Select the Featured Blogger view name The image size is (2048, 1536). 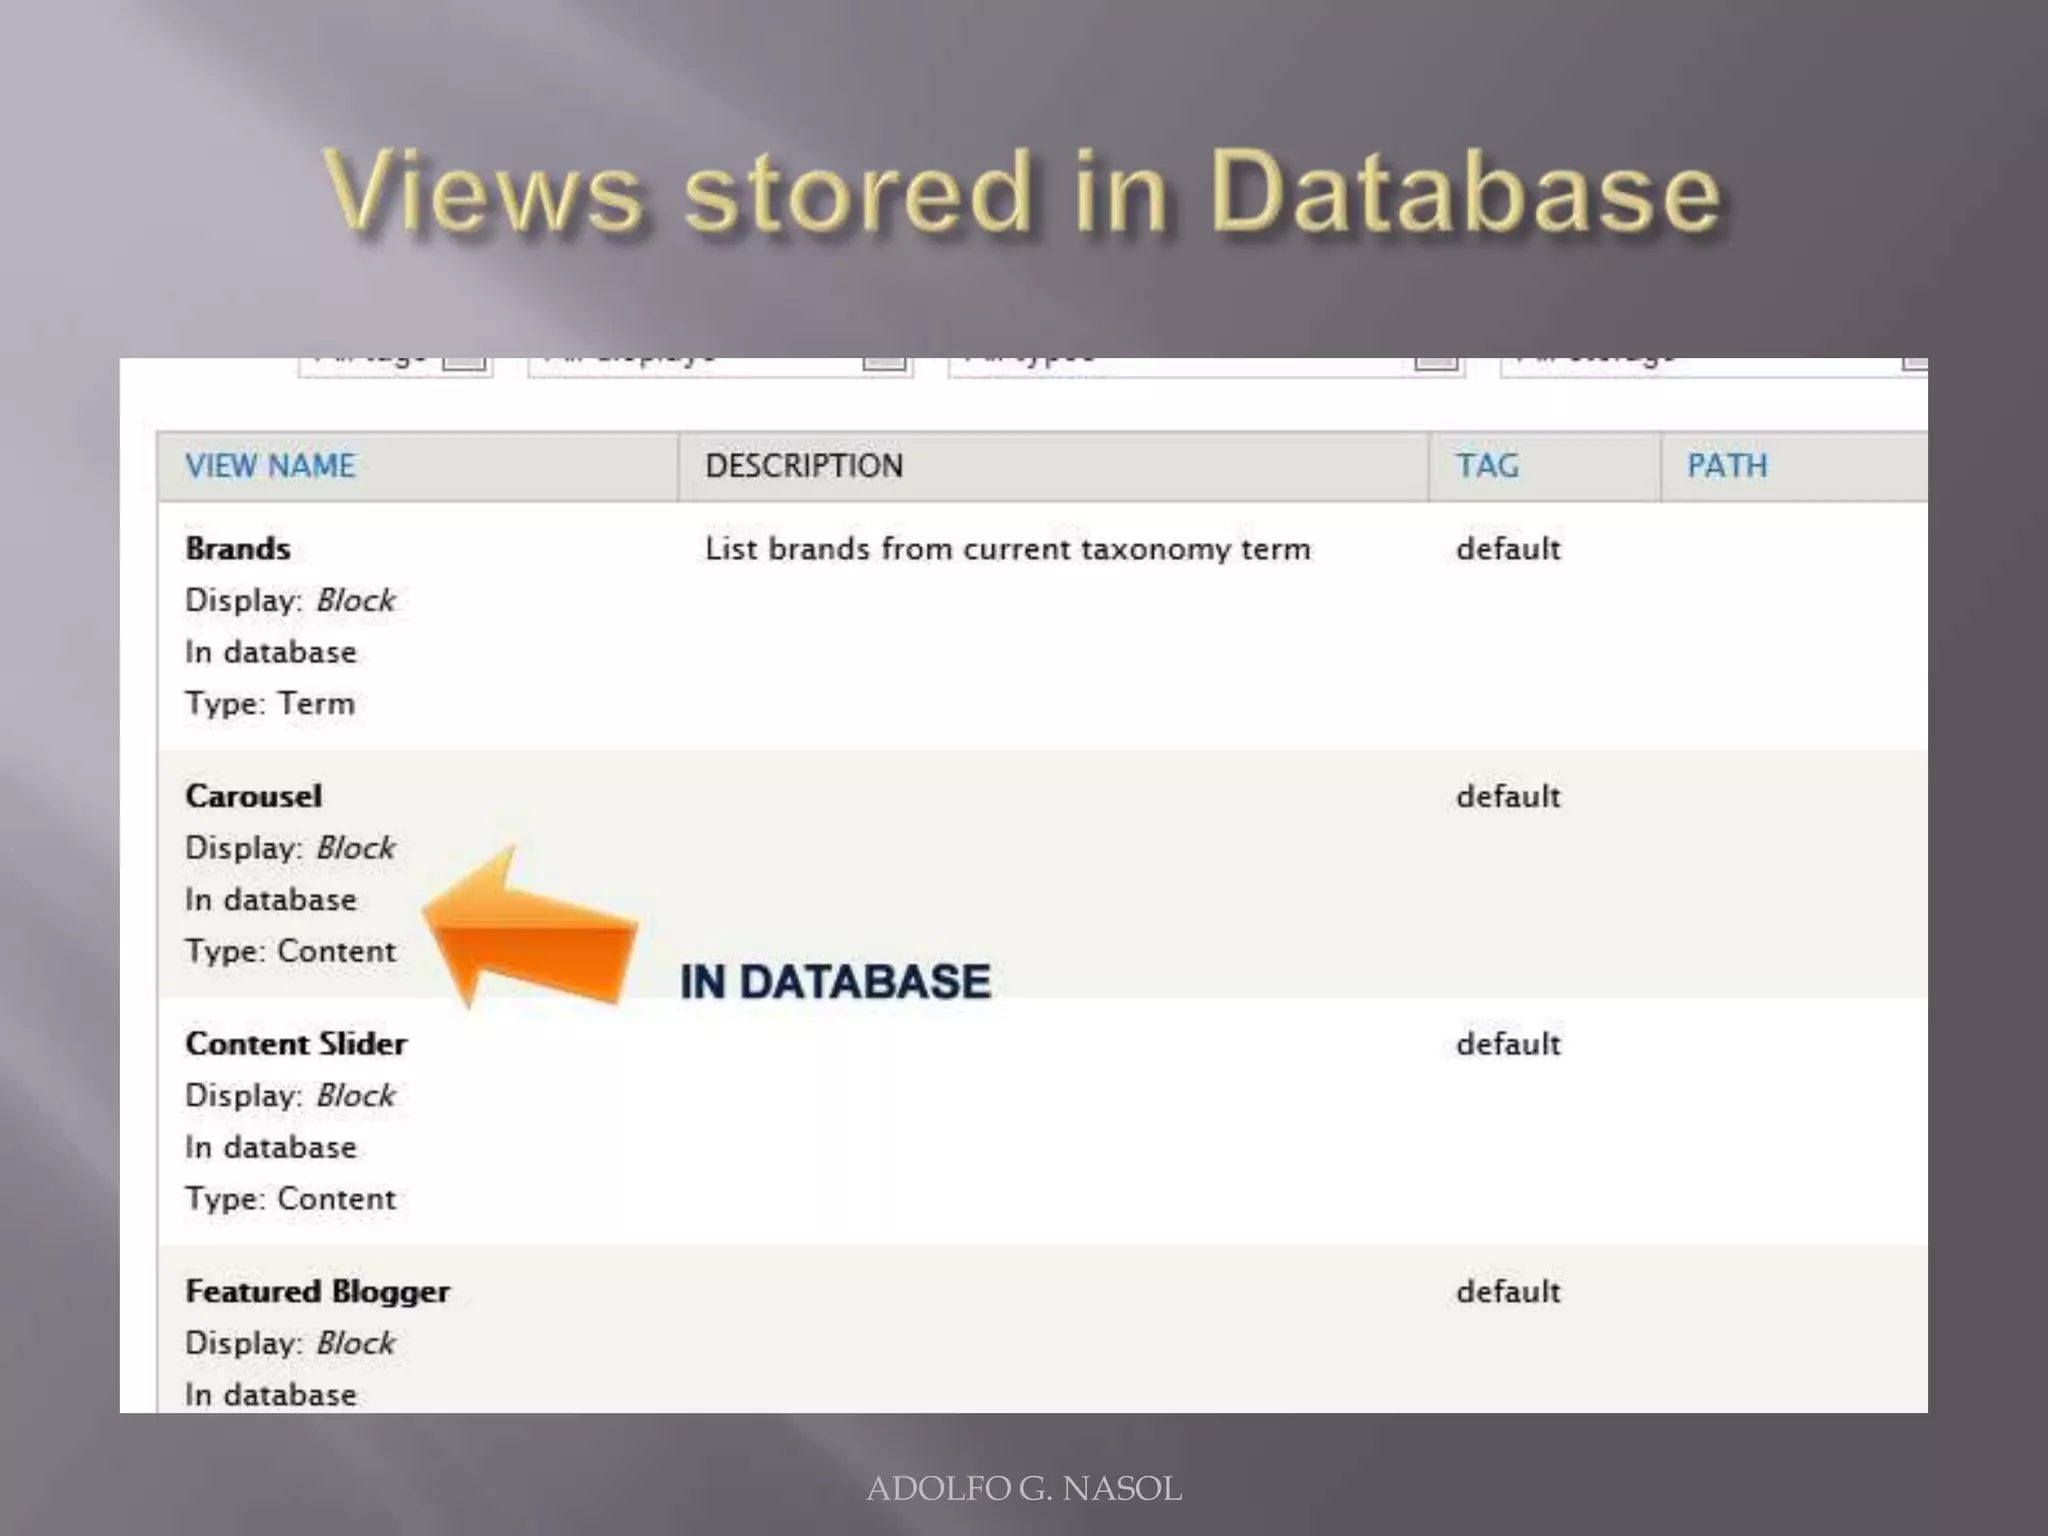point(318,1292)
